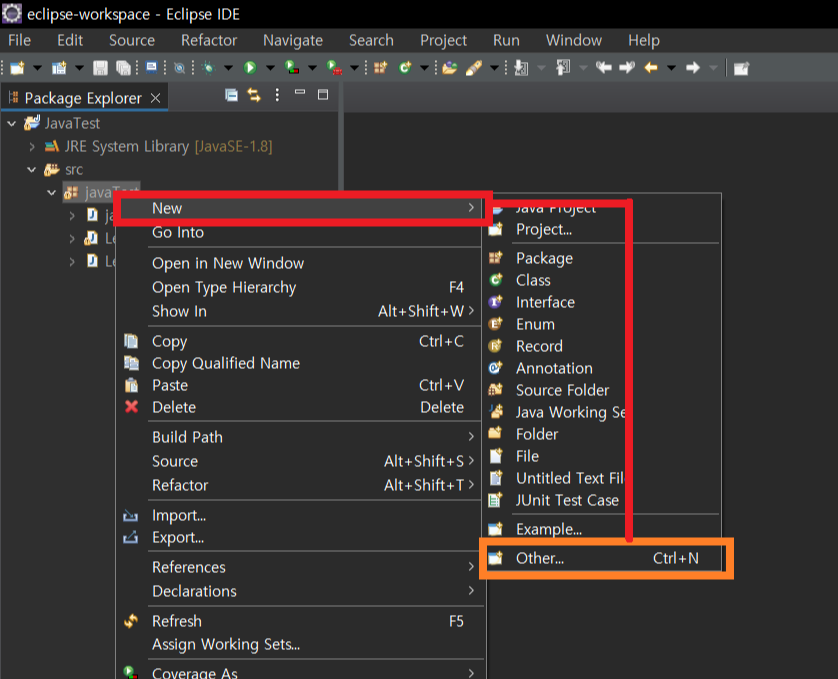Click the Run External Tools toolbar icon
Image resolution: width=838 pixels, height=679 pixels.
tap(334, 68)
